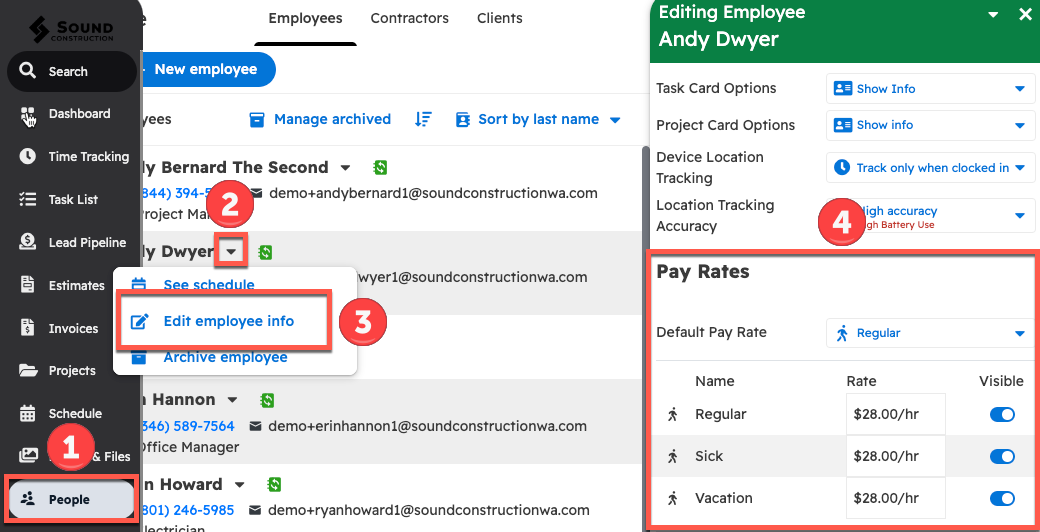
Task: Expand the Default Pay Rate dropdown
Action: tap(930, 333)
